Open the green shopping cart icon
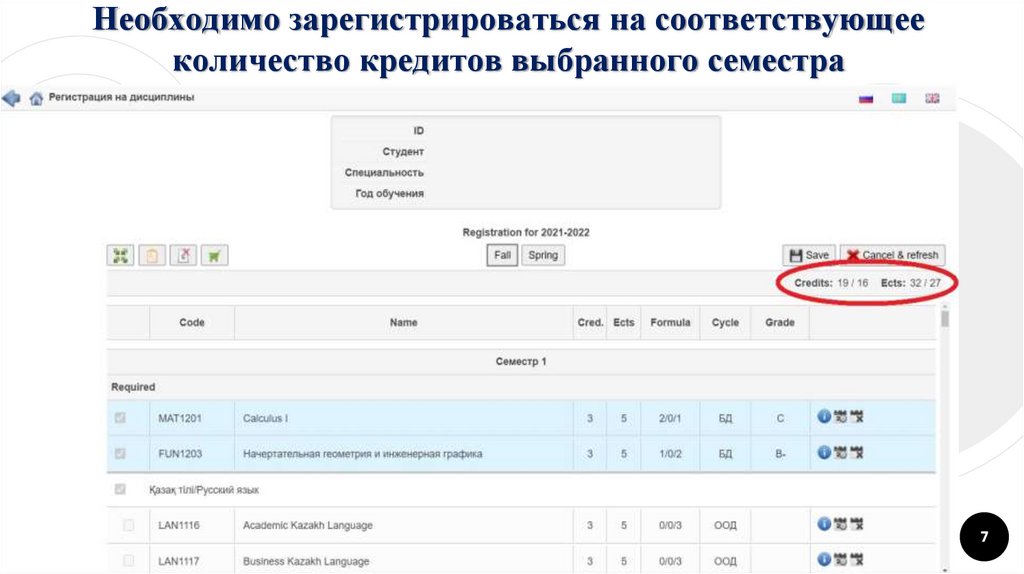 (214, 256)
